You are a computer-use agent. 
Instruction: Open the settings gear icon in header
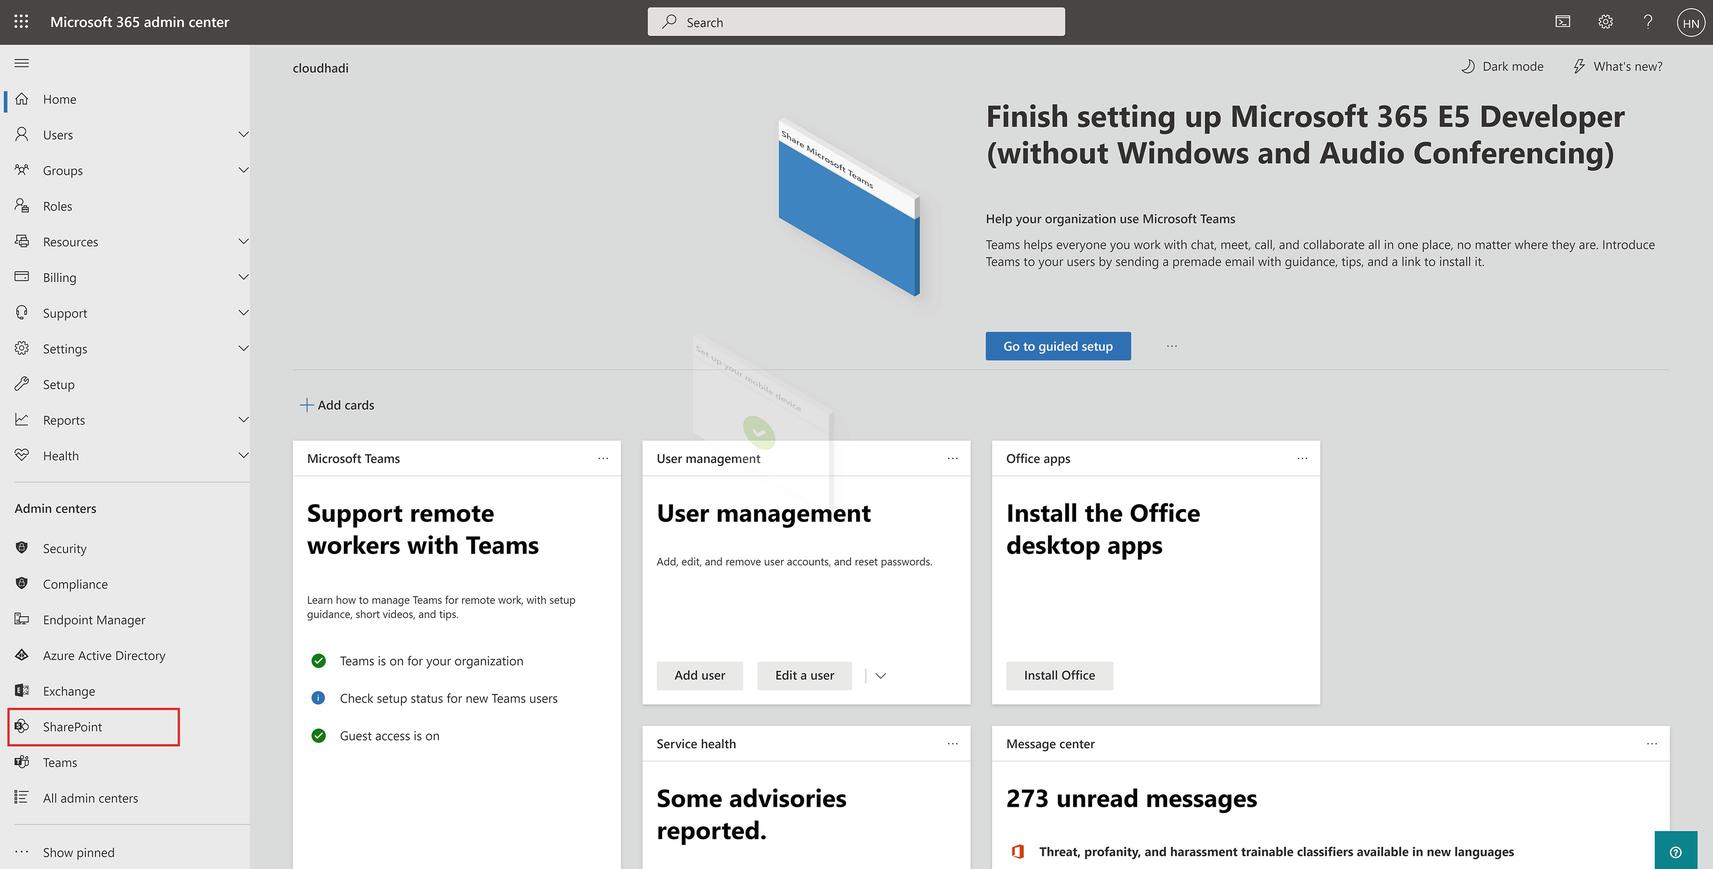pos(1605,21)
